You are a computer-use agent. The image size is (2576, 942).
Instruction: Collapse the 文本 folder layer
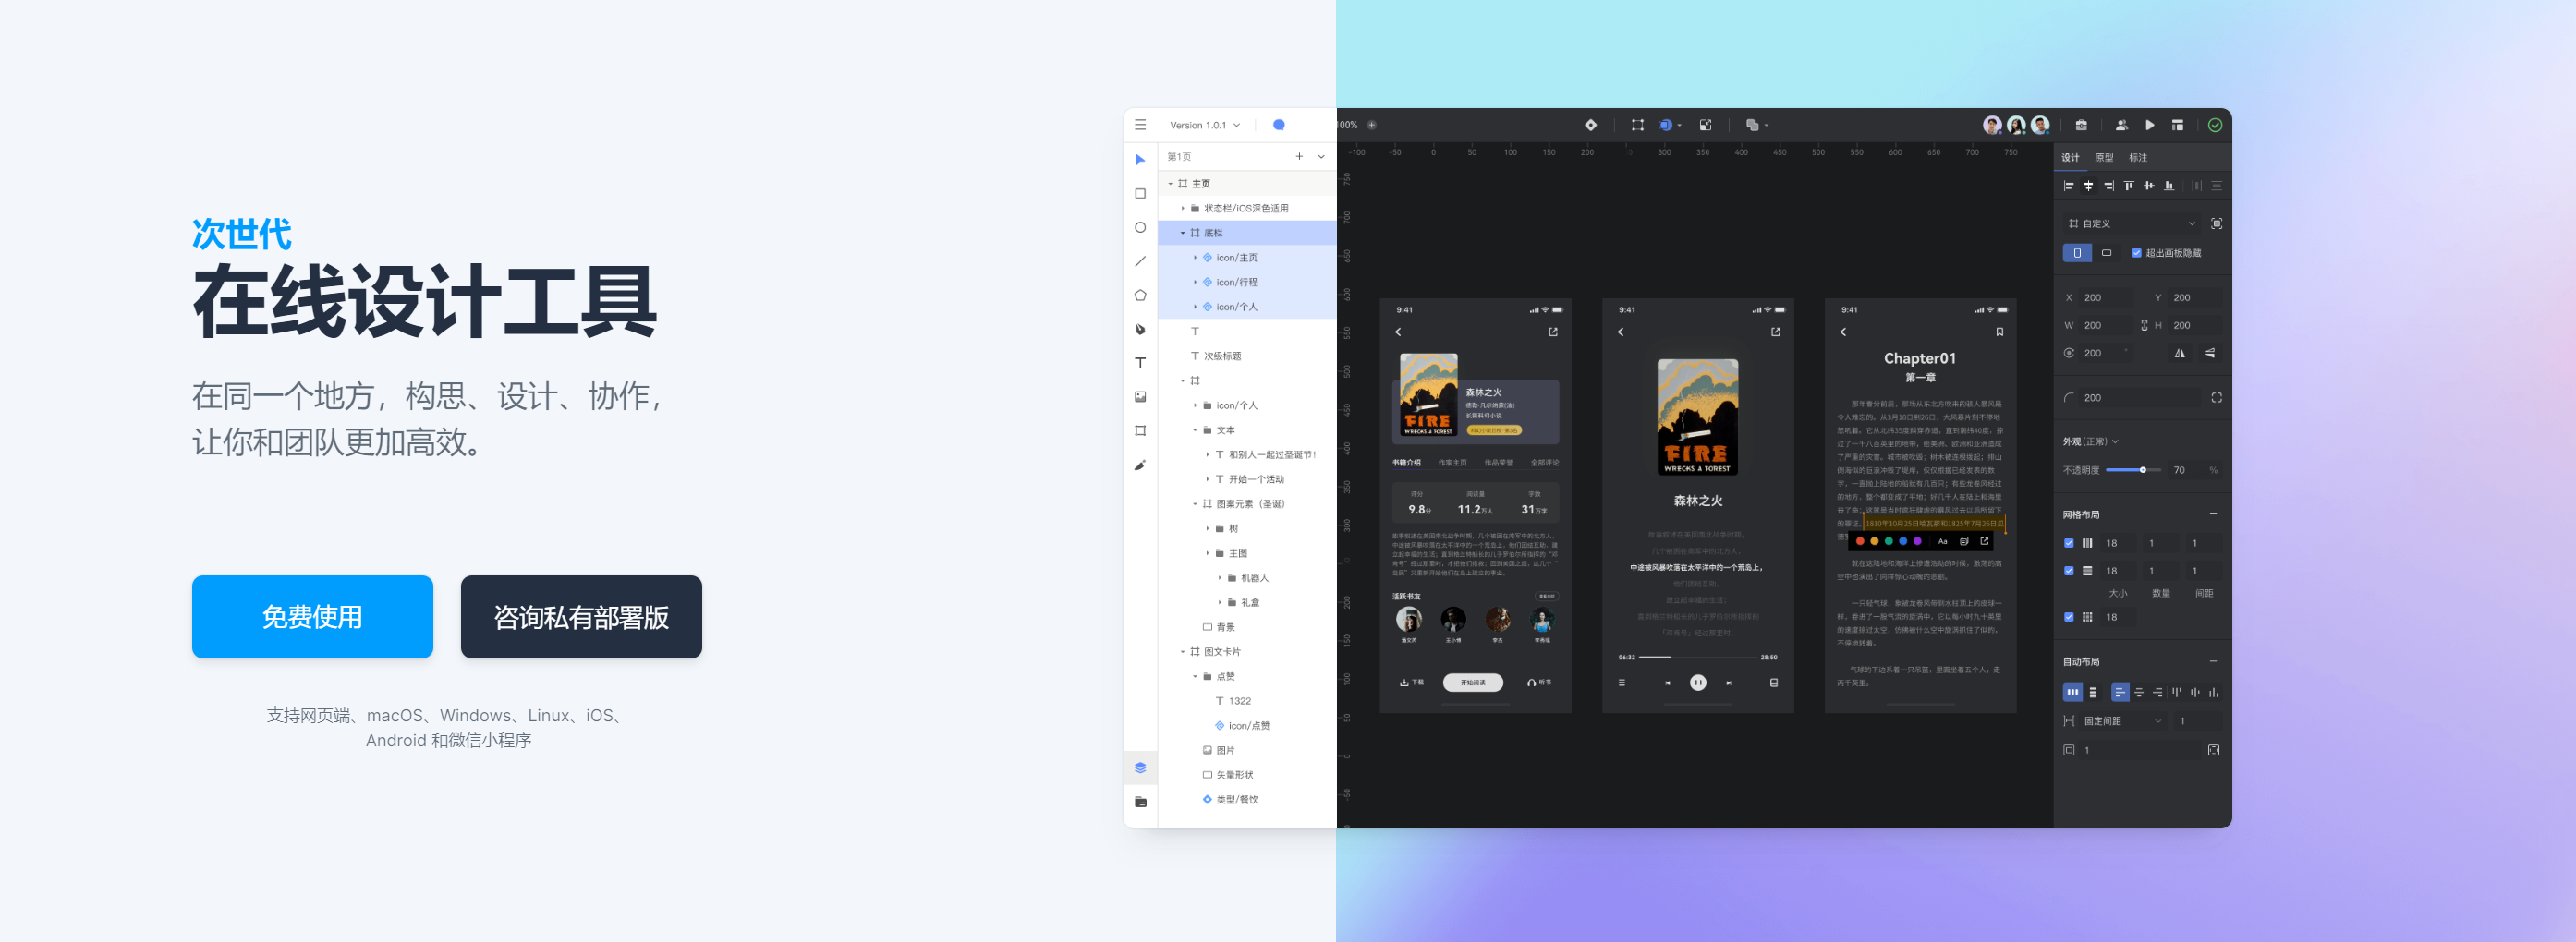coord(1194,430)
